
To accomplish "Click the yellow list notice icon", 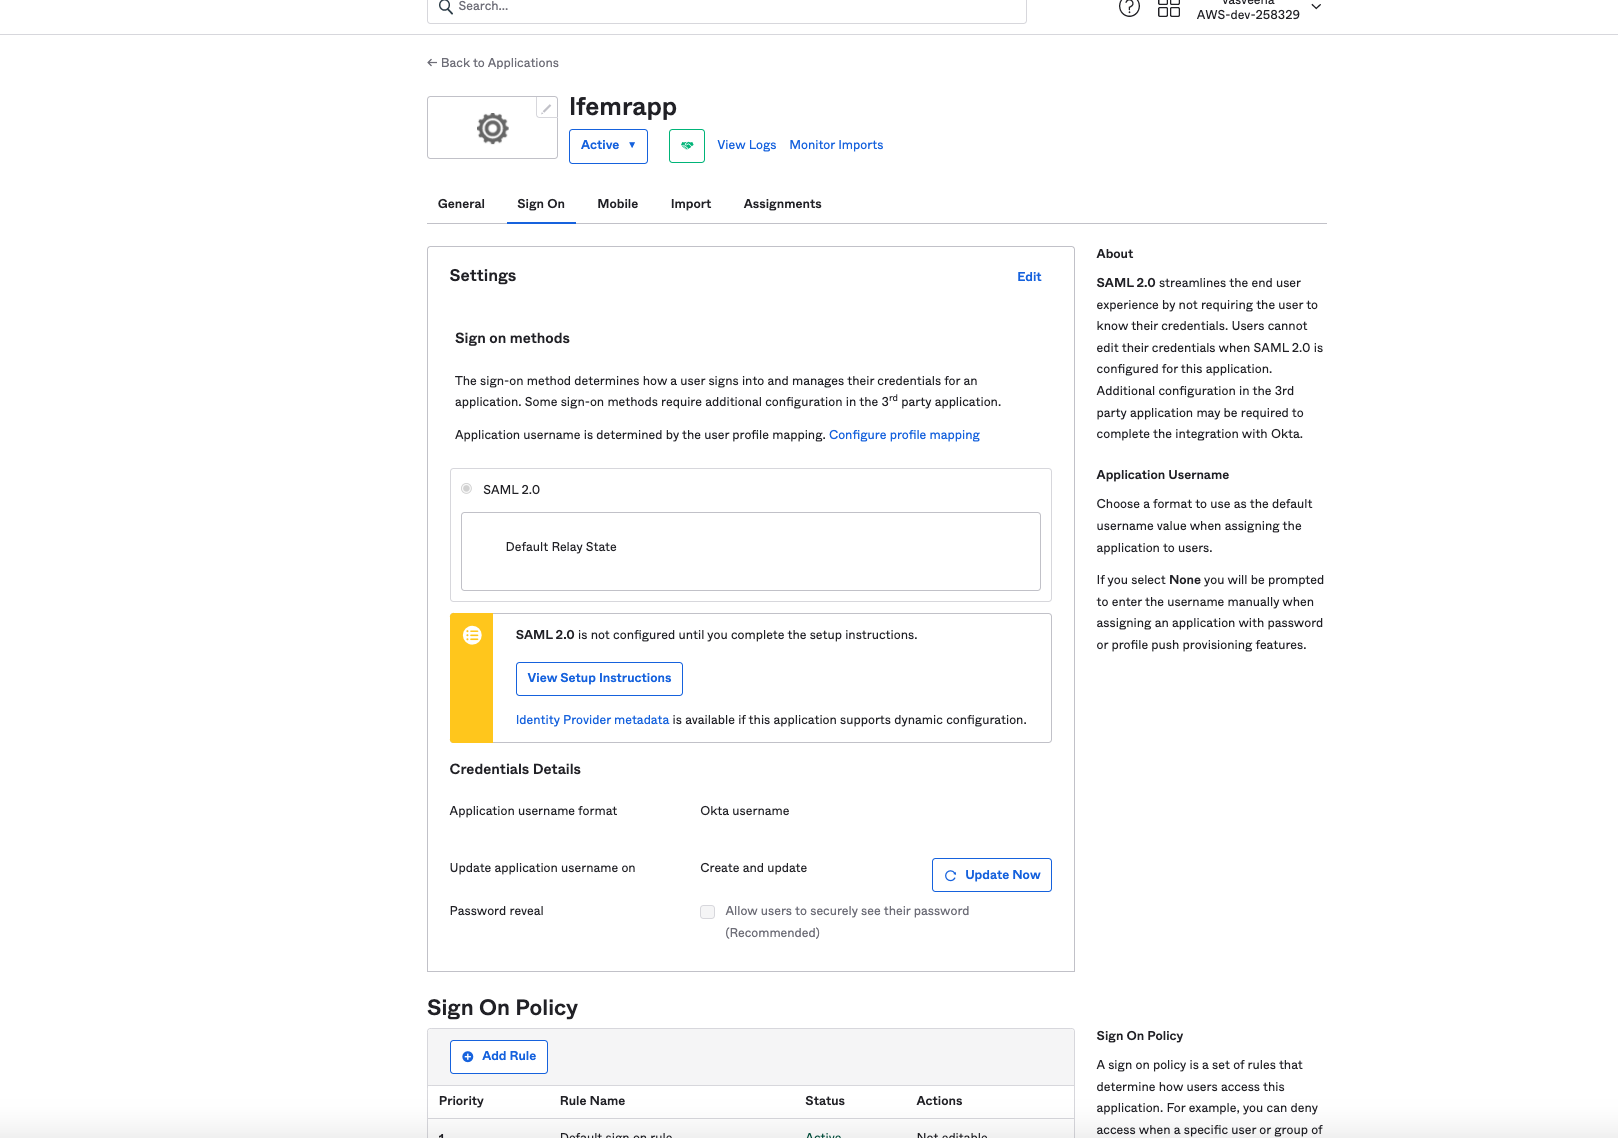I will 472,635.
